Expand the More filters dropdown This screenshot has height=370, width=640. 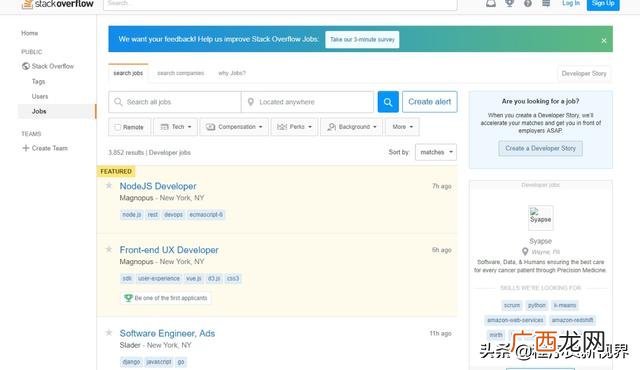tap(402, 127)
